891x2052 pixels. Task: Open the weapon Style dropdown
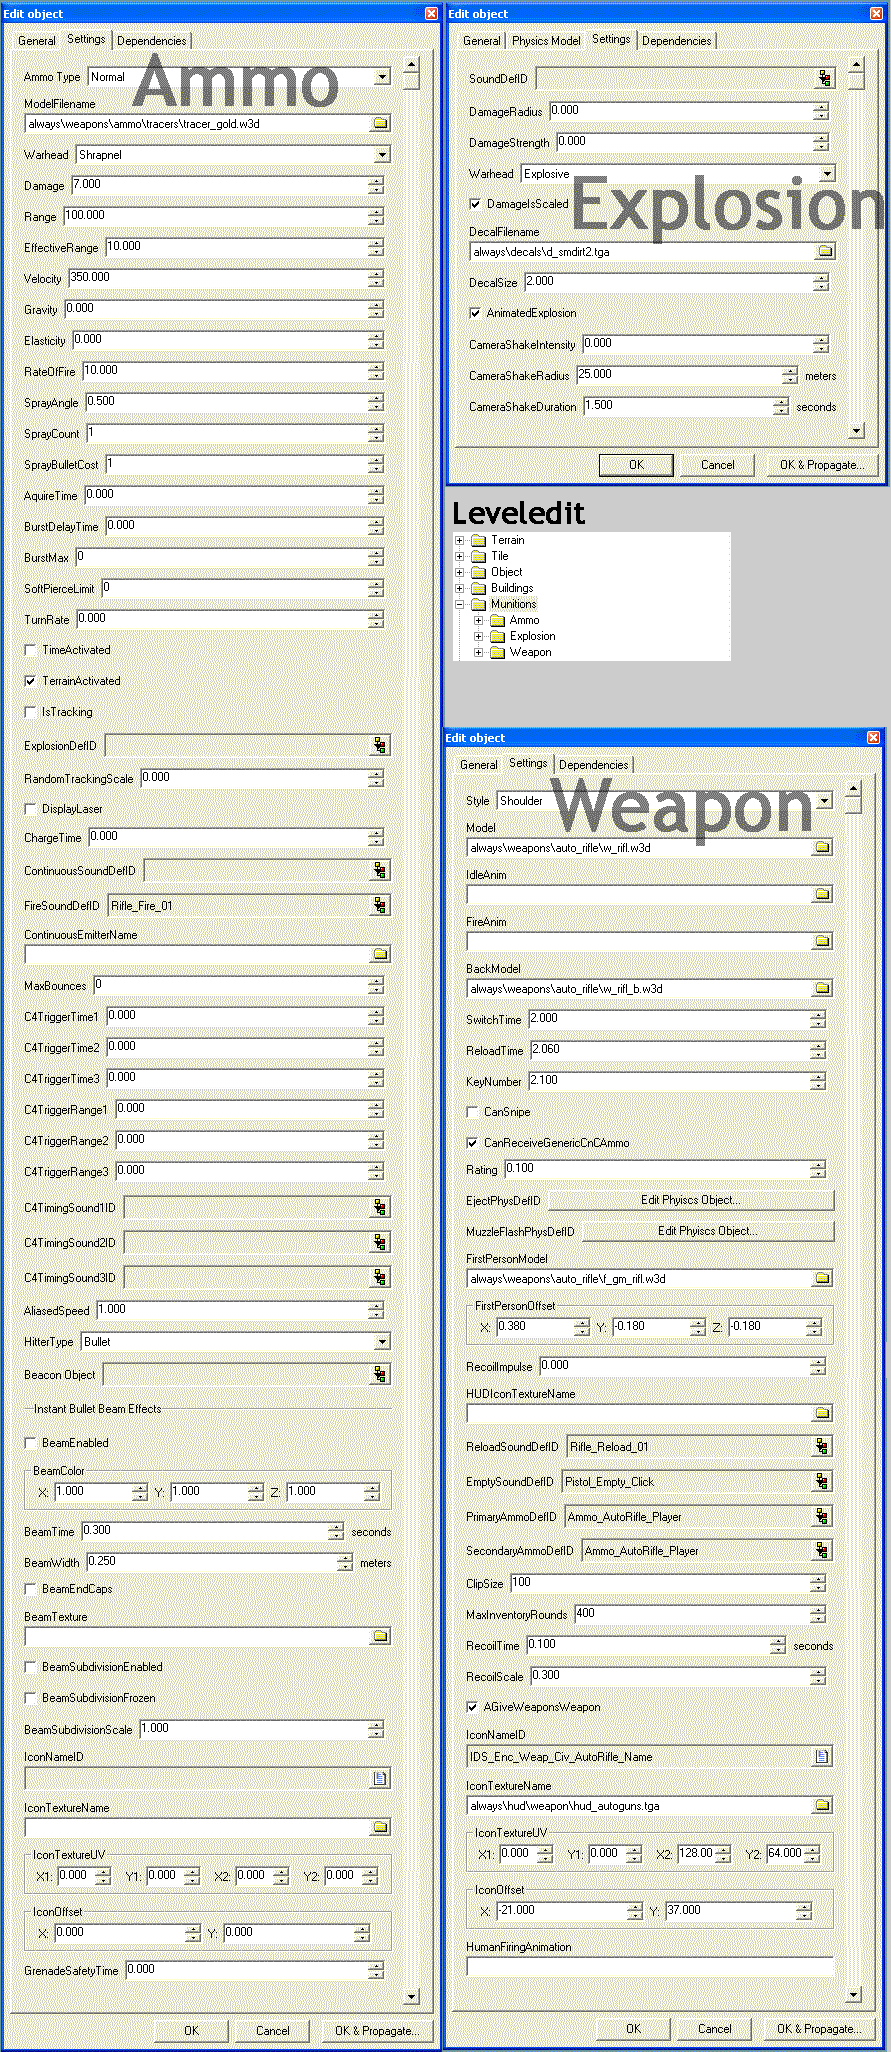coord(824,801)
